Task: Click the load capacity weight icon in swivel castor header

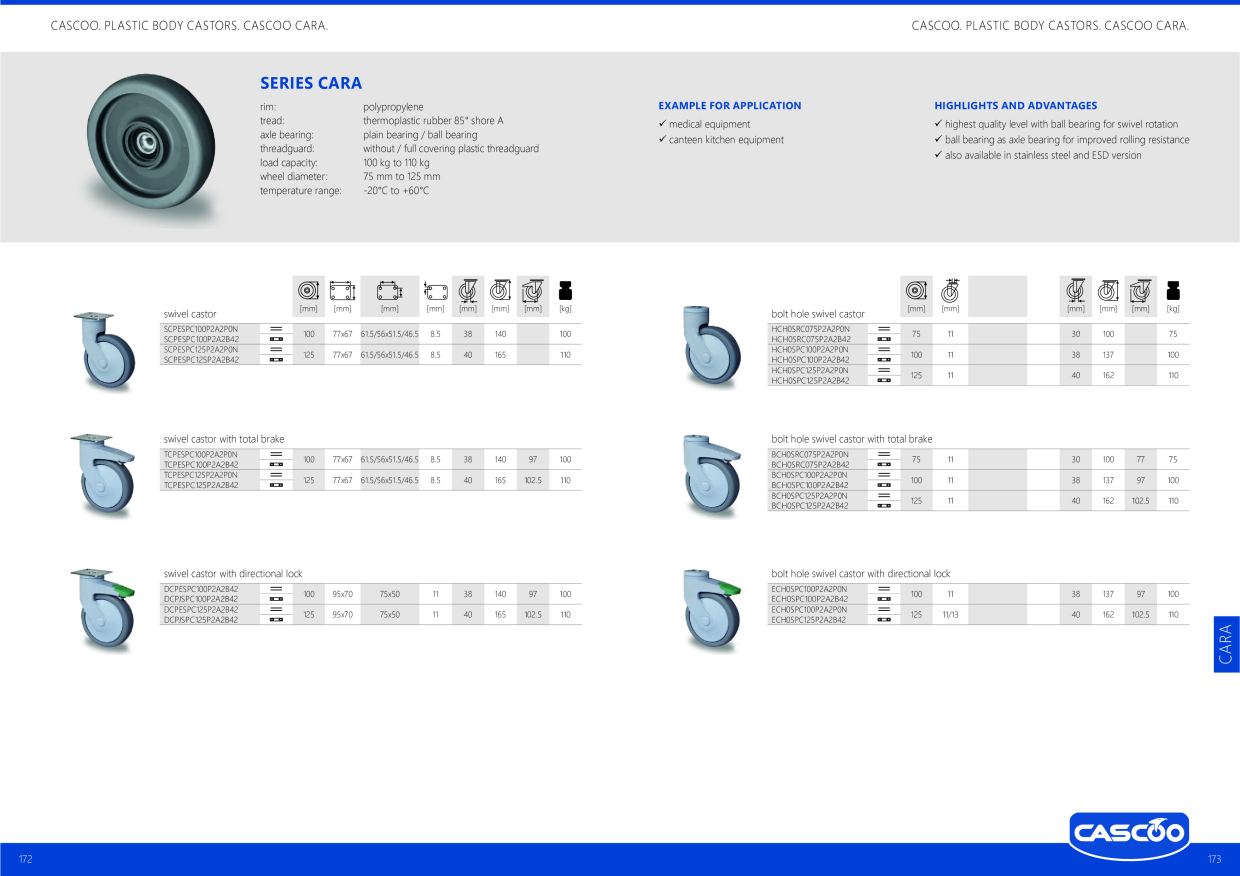Action: coord(565,291)
